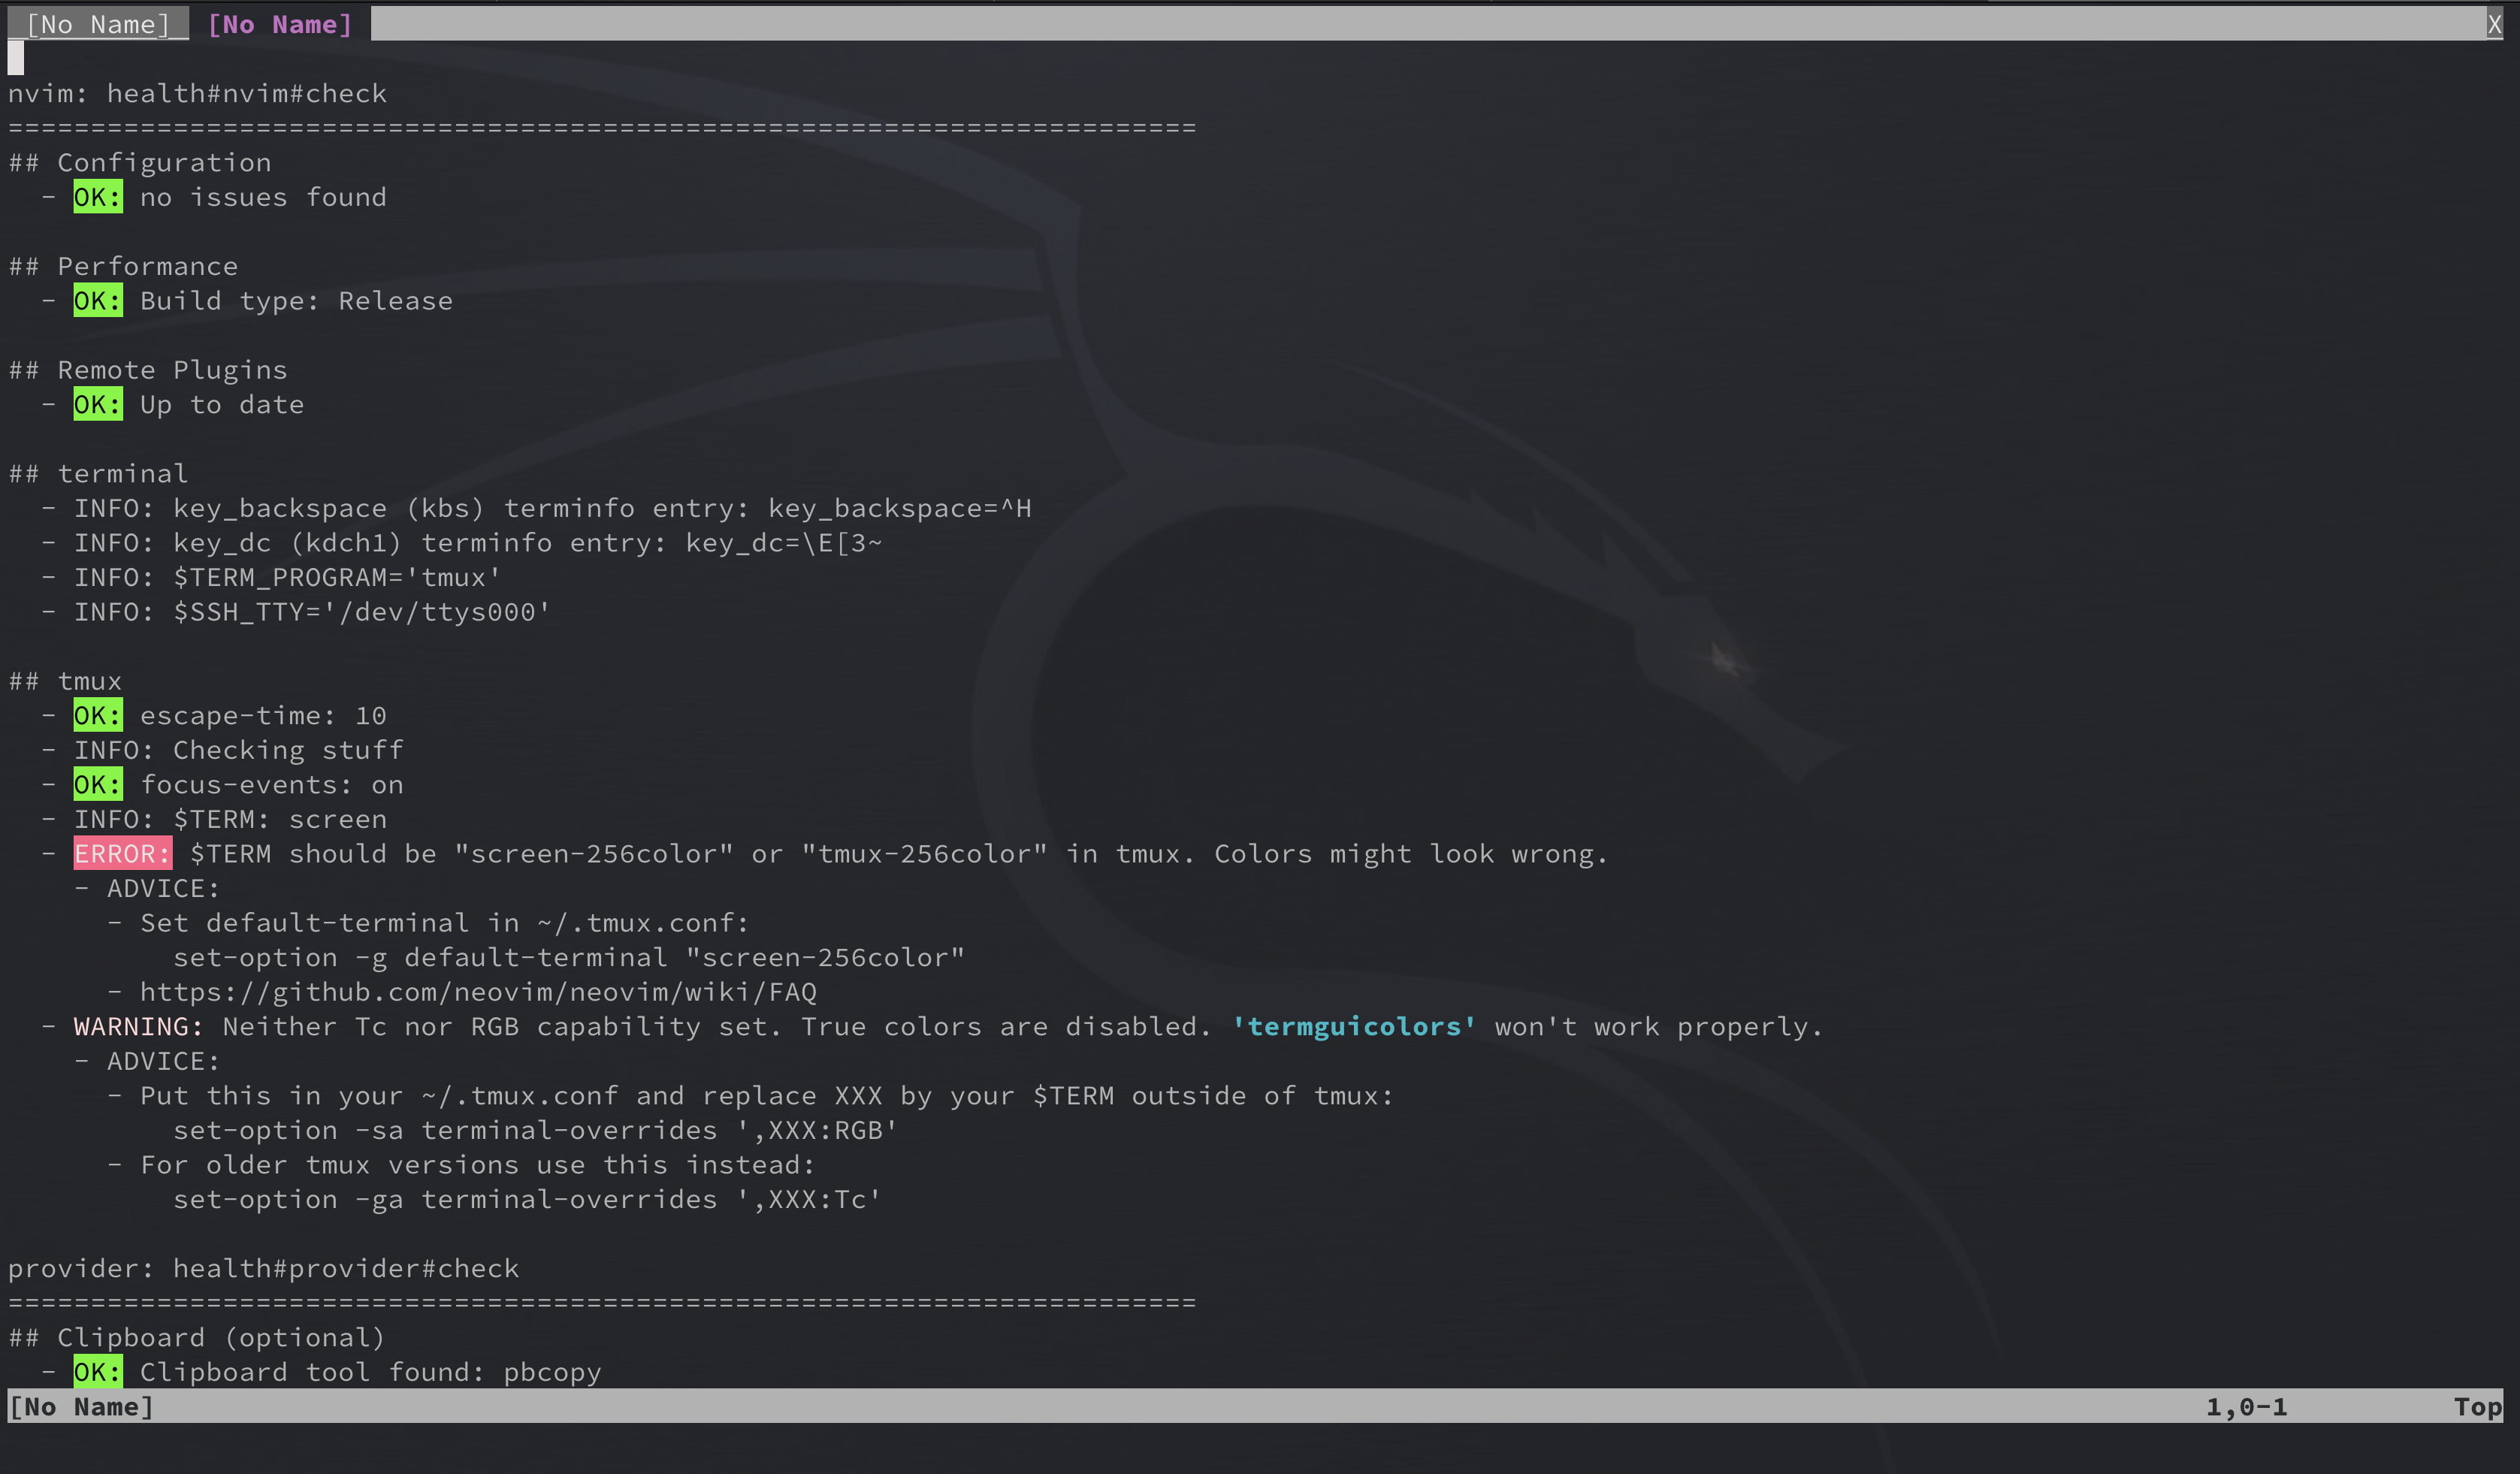This screenshot has height=1474, width=2520.
Task: Click the '## Remote Plugins' heading
Action: click(x=148, y=370)
